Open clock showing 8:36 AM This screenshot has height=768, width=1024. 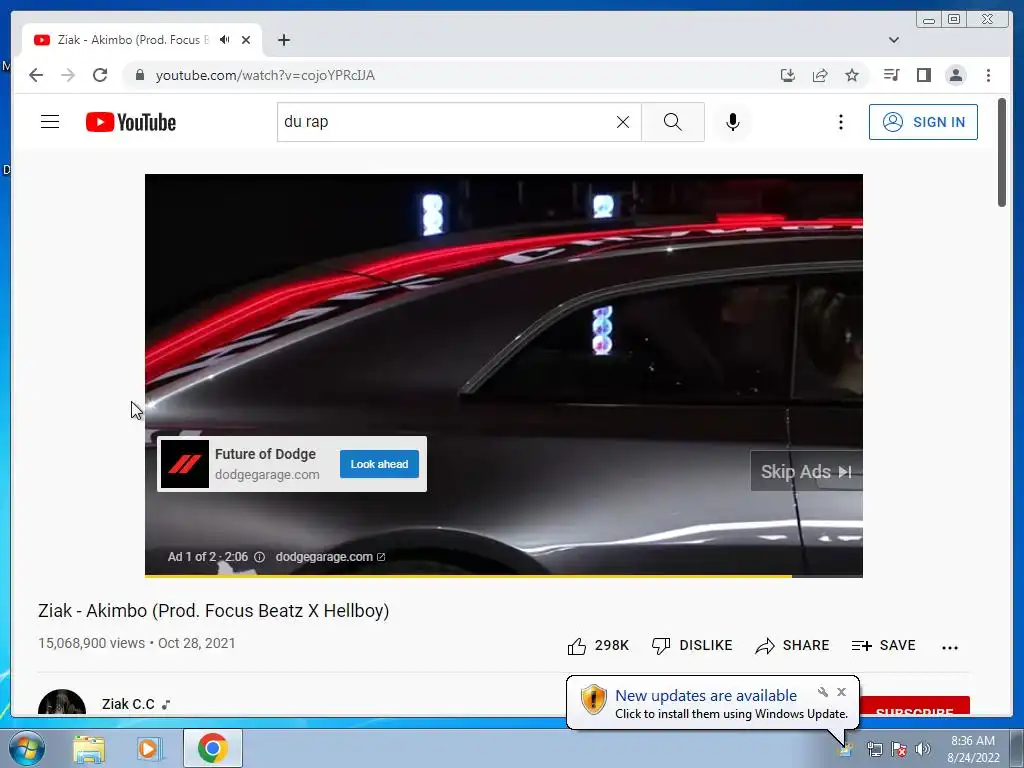(x=973, y=749)
